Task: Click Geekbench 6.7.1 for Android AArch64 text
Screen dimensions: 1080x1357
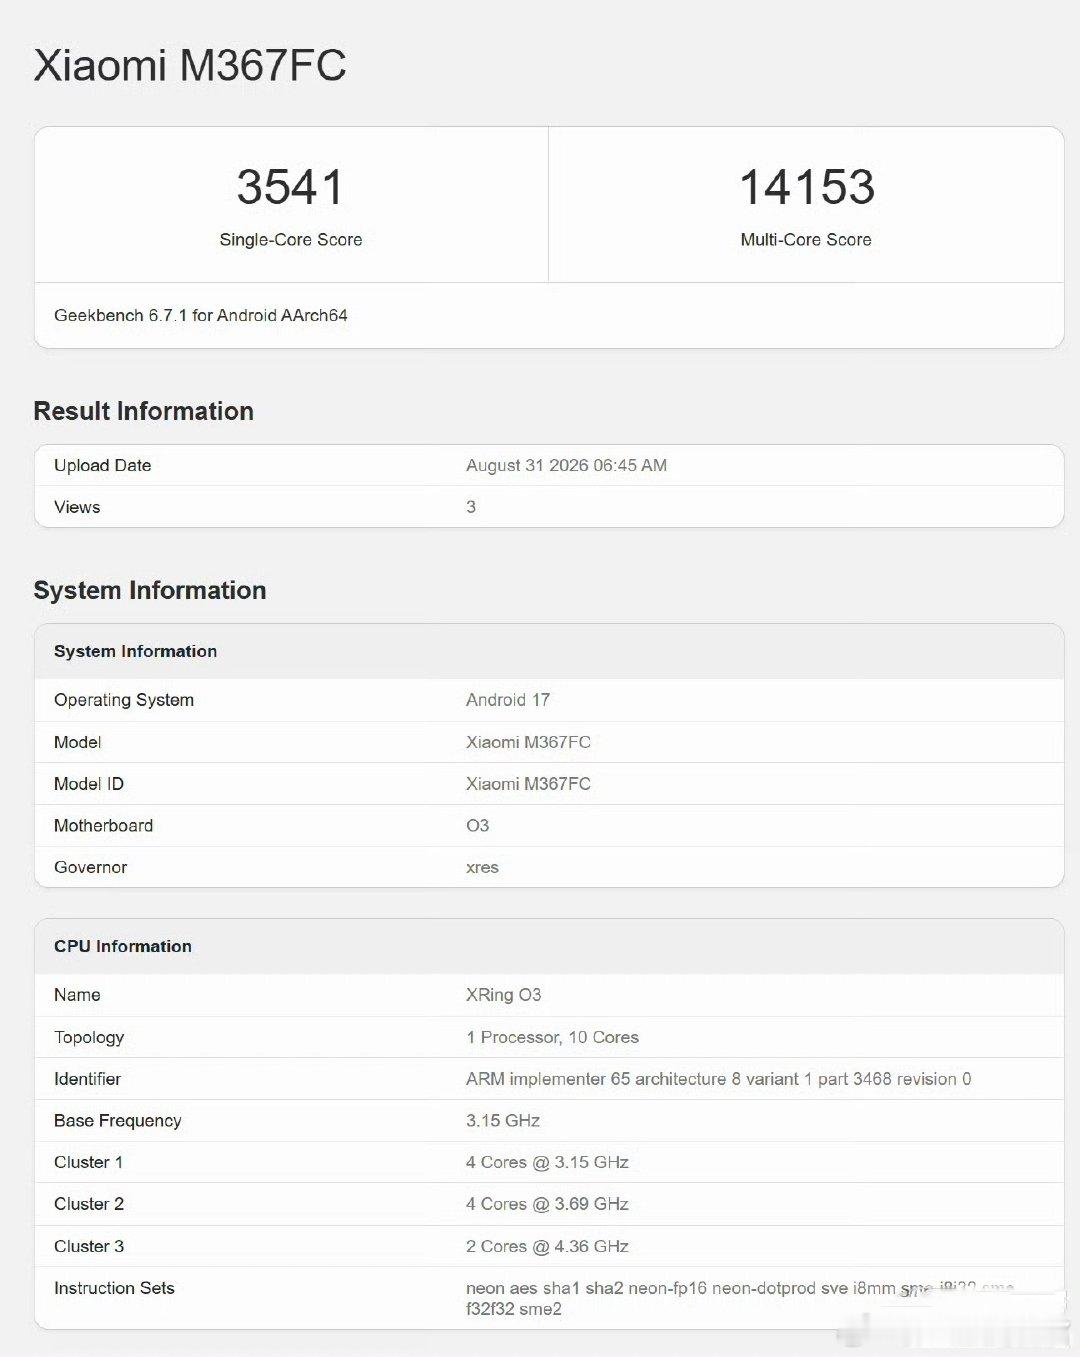Action: [x=201, y=315]
